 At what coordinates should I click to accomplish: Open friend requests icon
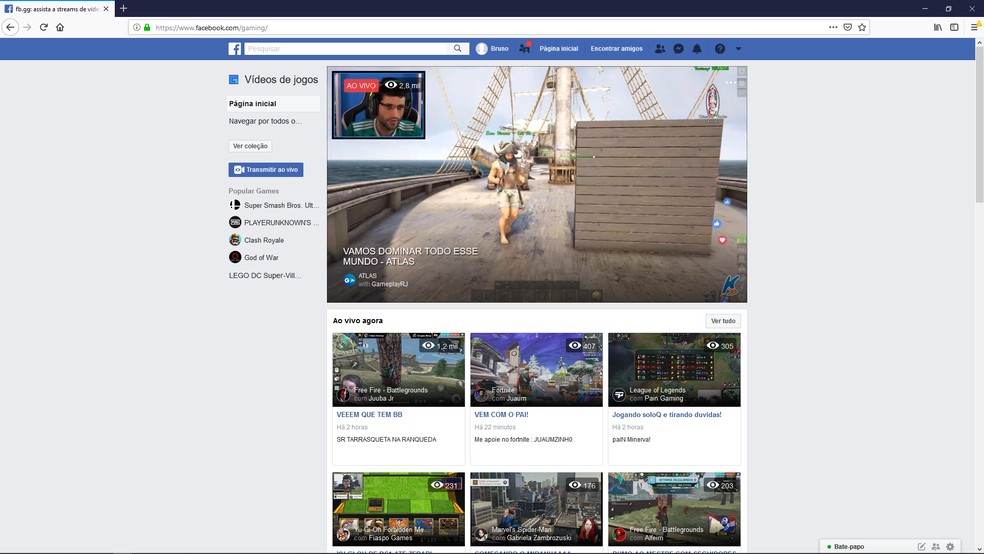tap(660, 48)
